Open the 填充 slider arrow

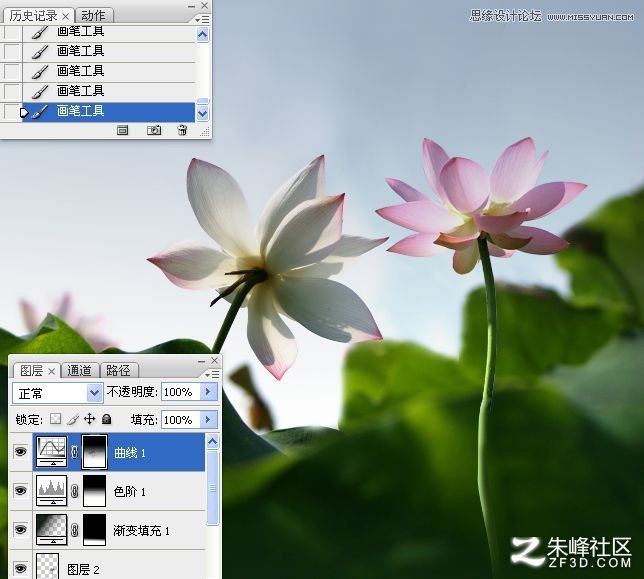coord(208,419)
